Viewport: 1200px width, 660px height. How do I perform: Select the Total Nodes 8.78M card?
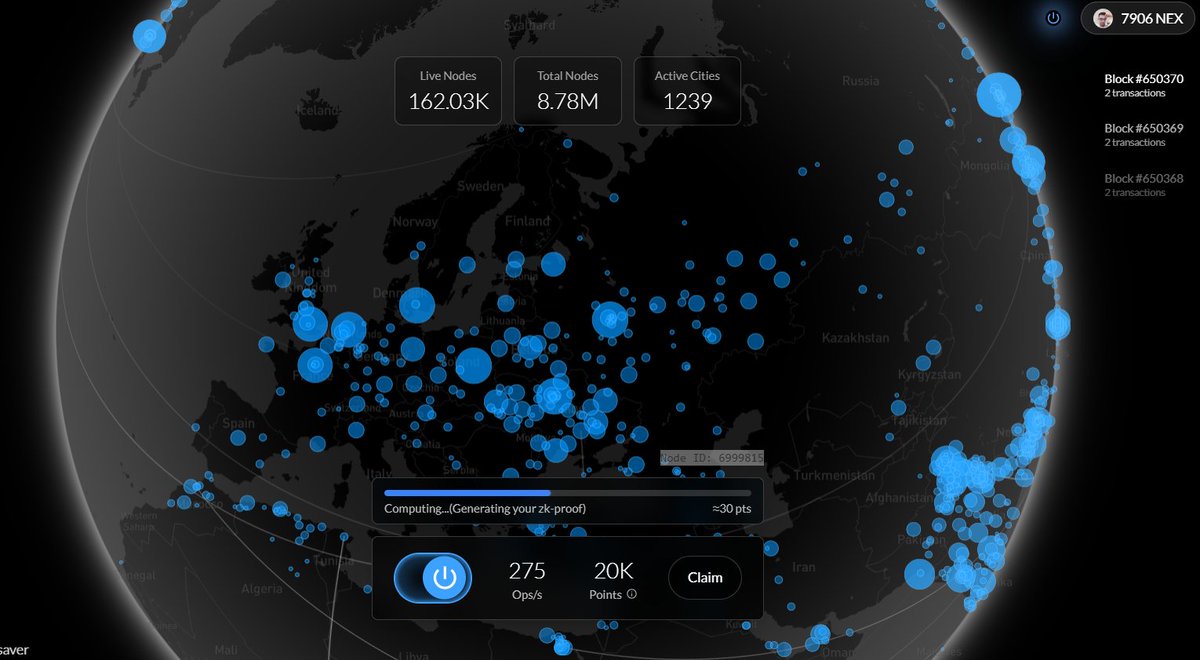coord(568,91)
